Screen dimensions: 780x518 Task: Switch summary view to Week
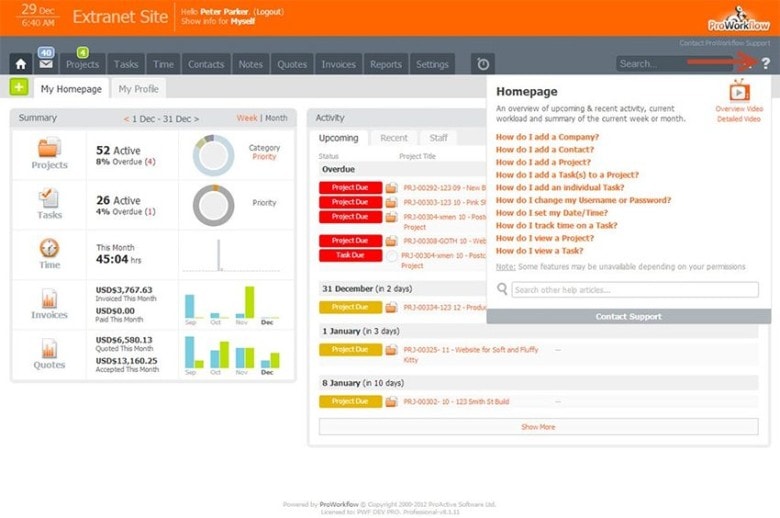point(246,118)
